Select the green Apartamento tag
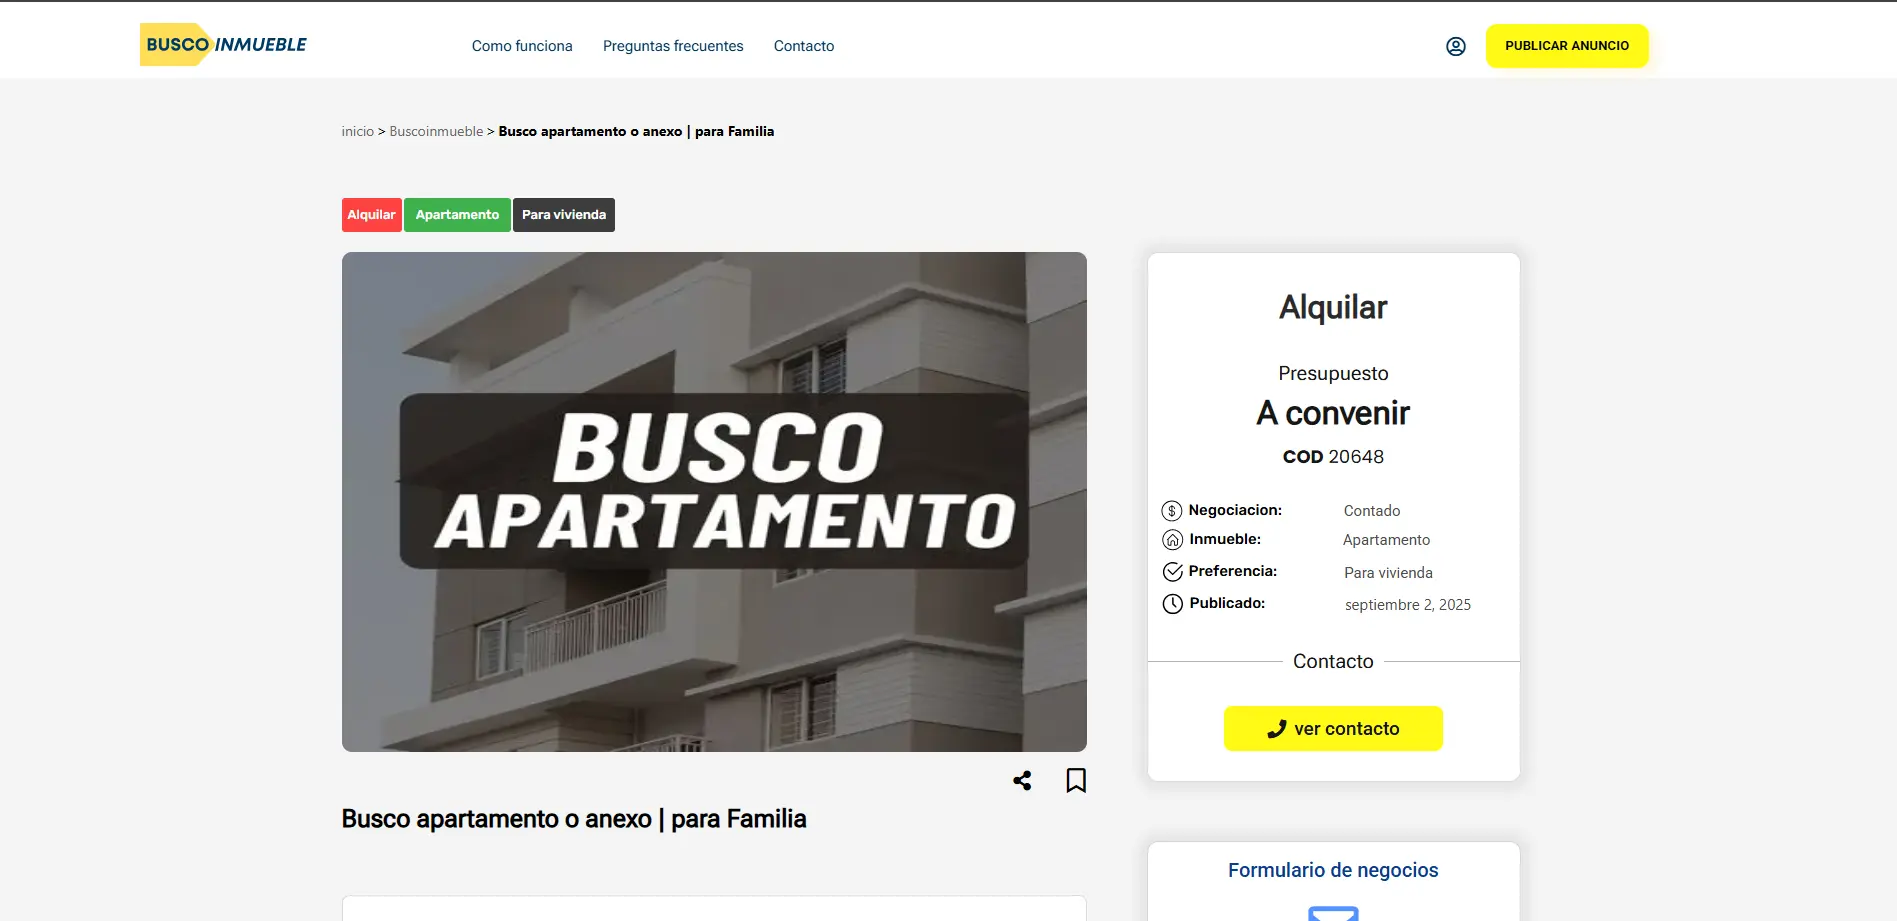 coord(457,215)
